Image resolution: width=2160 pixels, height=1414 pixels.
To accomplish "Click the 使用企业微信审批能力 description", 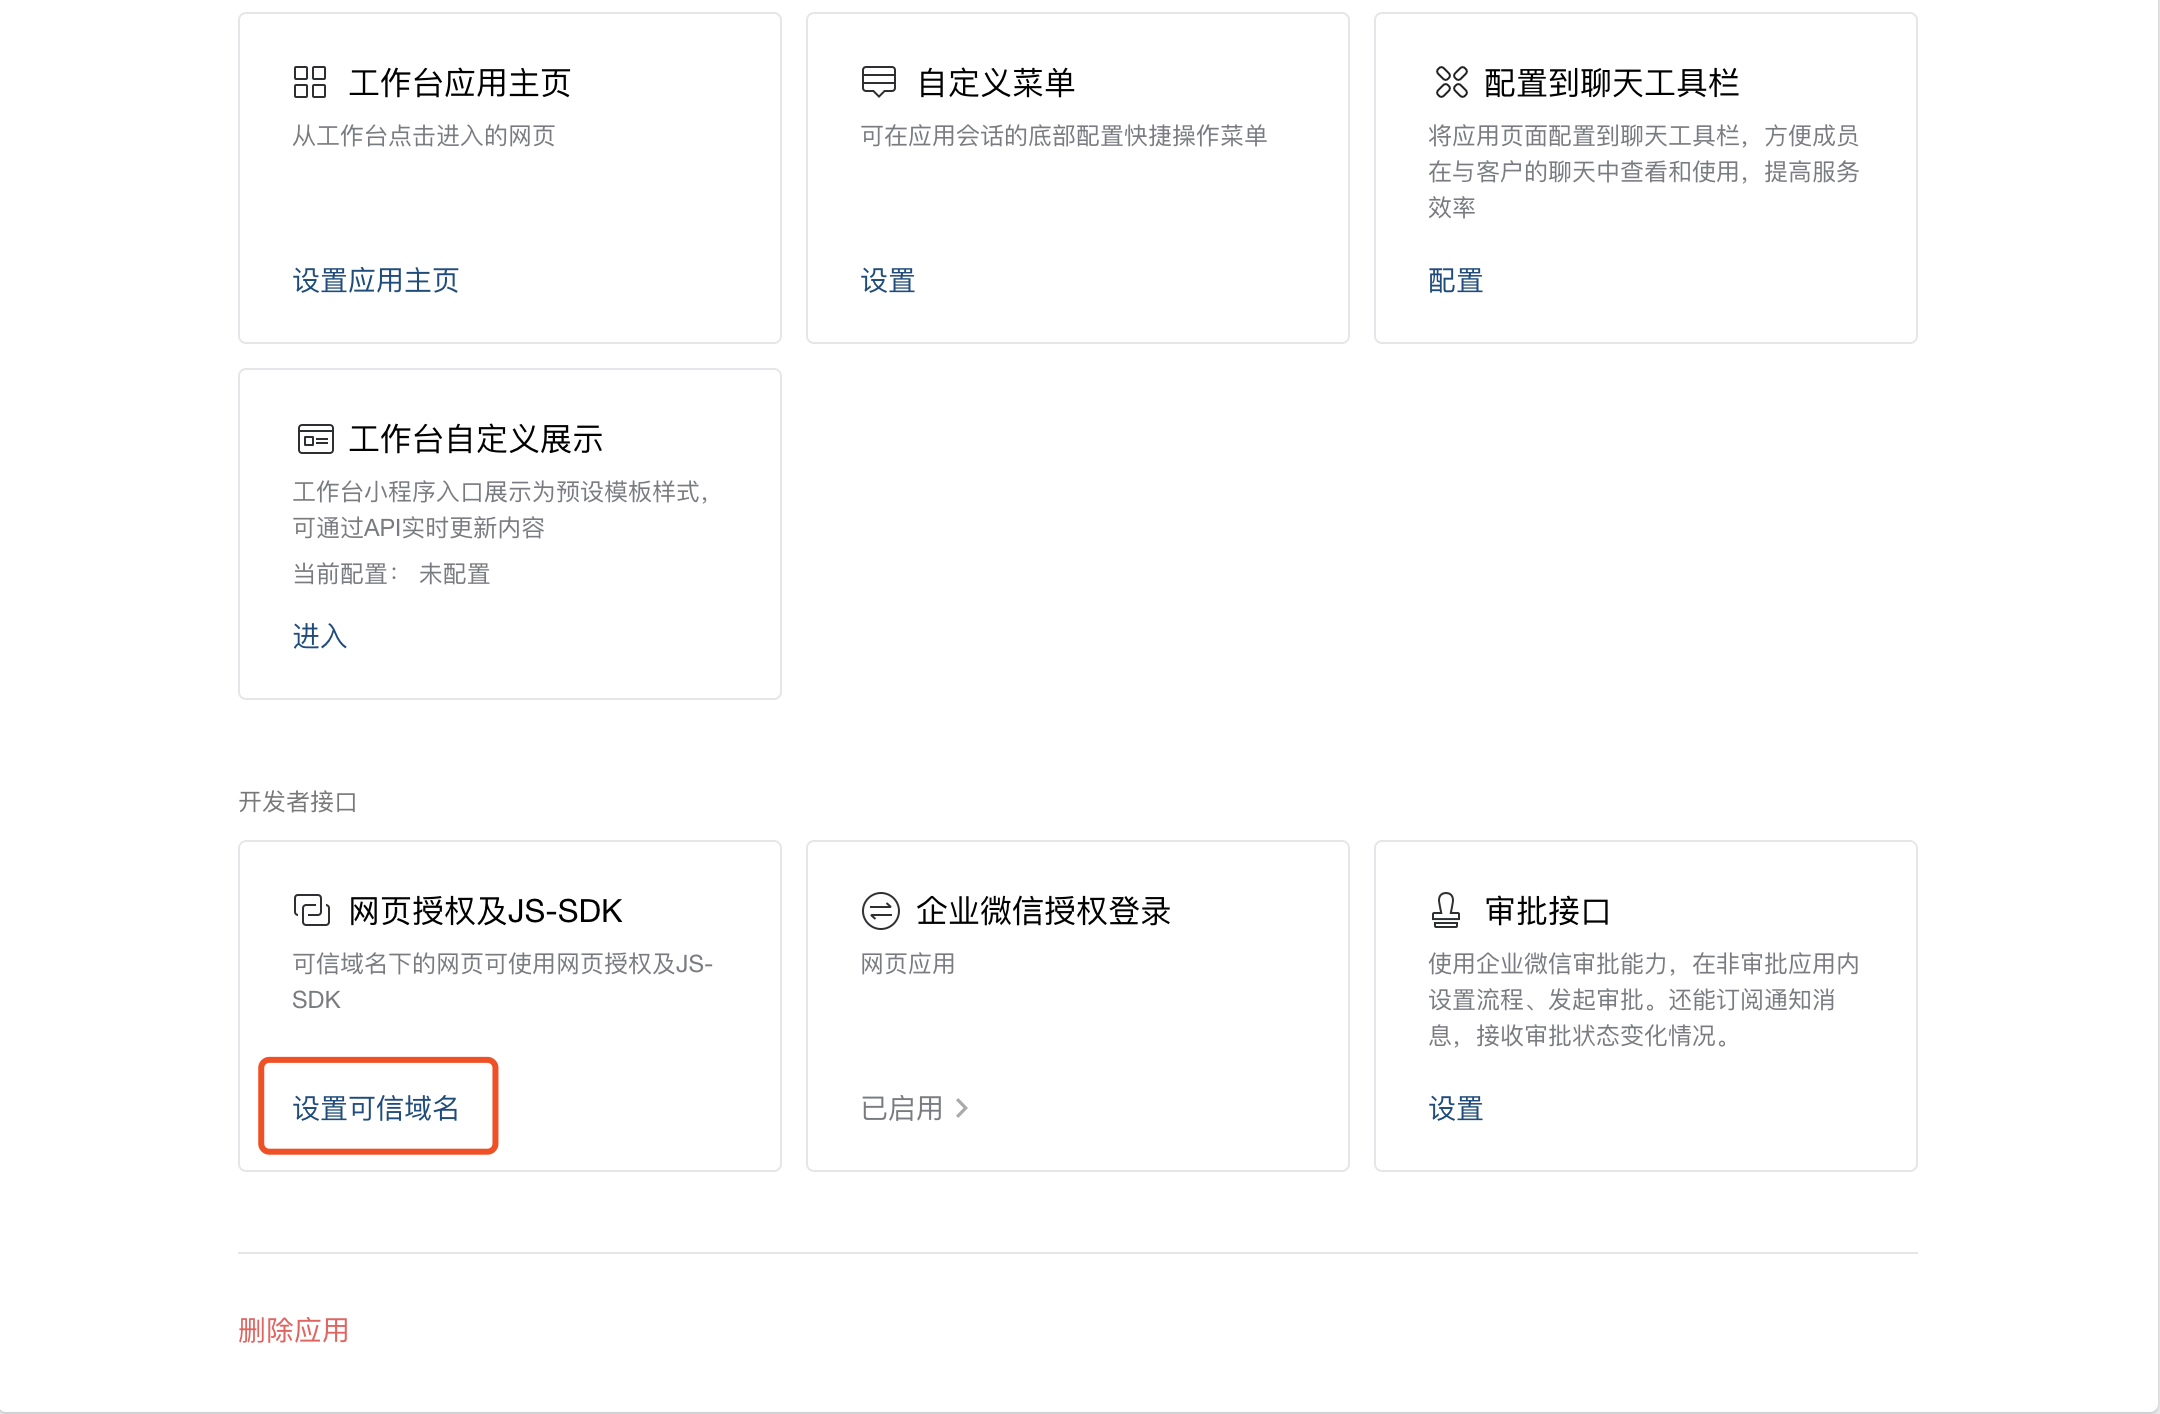I will (x=1643, y=999).
